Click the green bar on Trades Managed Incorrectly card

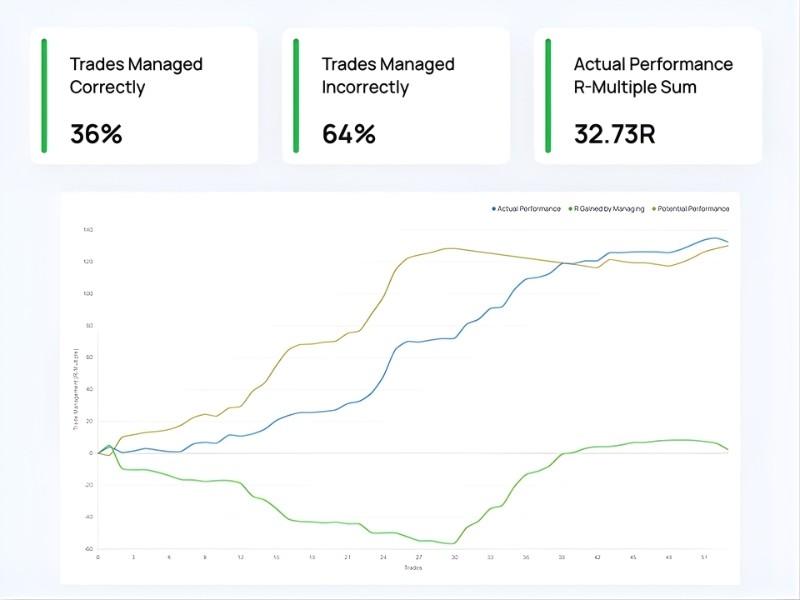(x=296, y=96)
